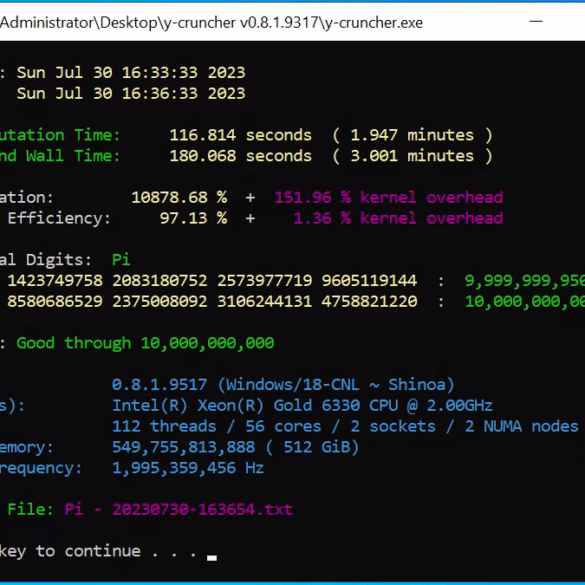Click Good through 10,000,000,000 text
Image resolution: width=585 pixels, height=585 pixels.
146,343
